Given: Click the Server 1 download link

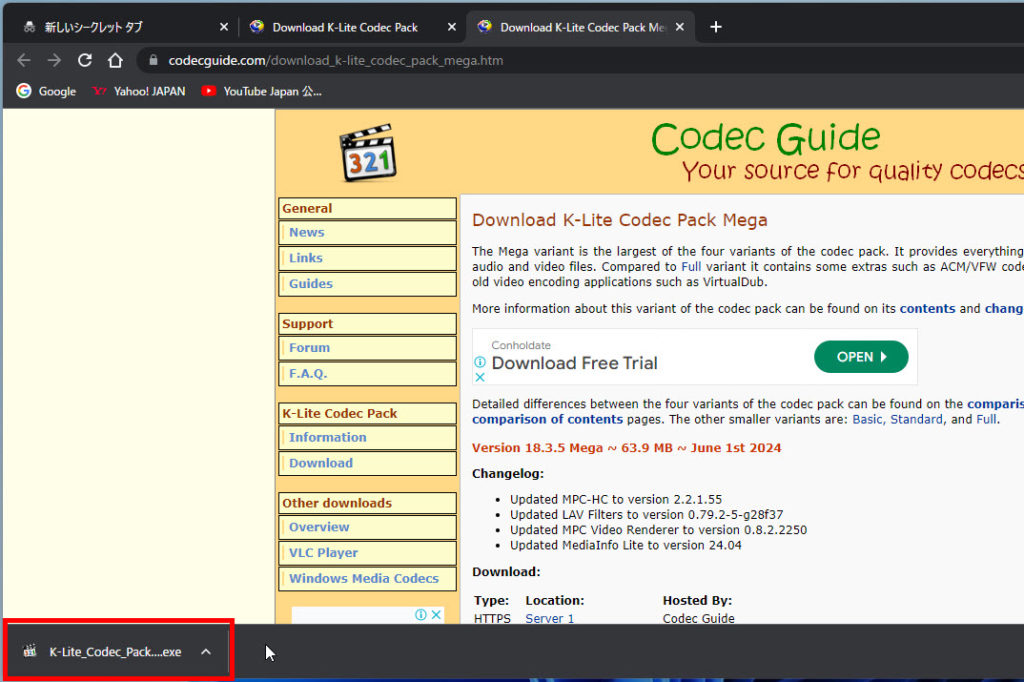Looking at the screenshot, I should pyautogui.click(x=550, y=619).
